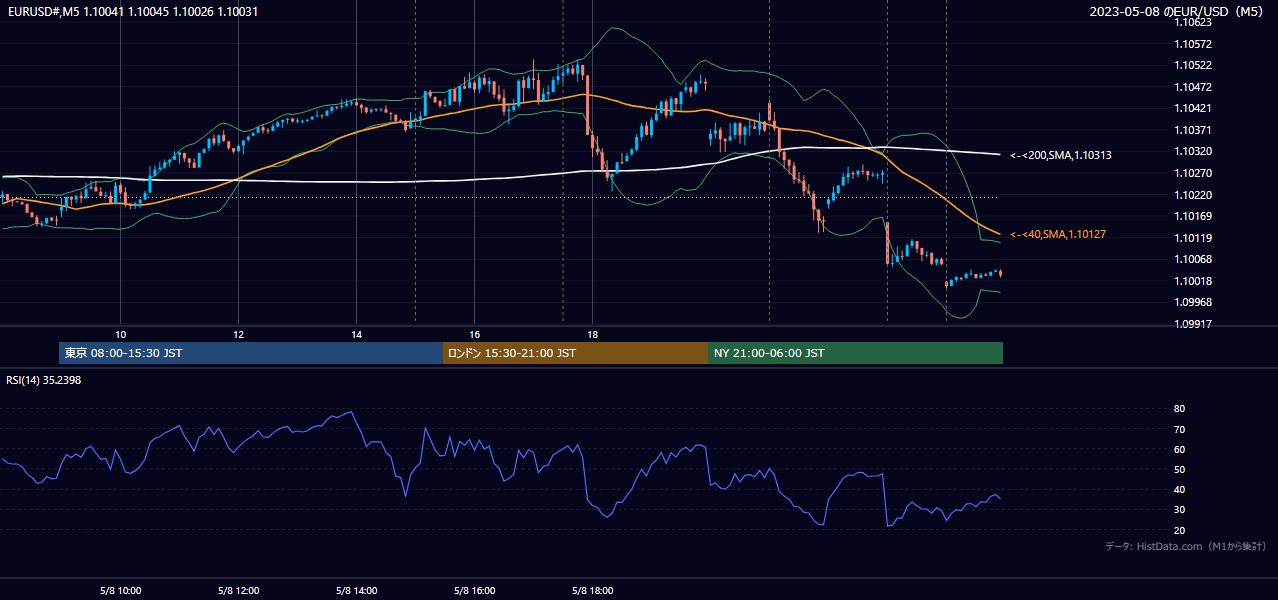Click the RSI 80 level label

(x=1179, y=409)
